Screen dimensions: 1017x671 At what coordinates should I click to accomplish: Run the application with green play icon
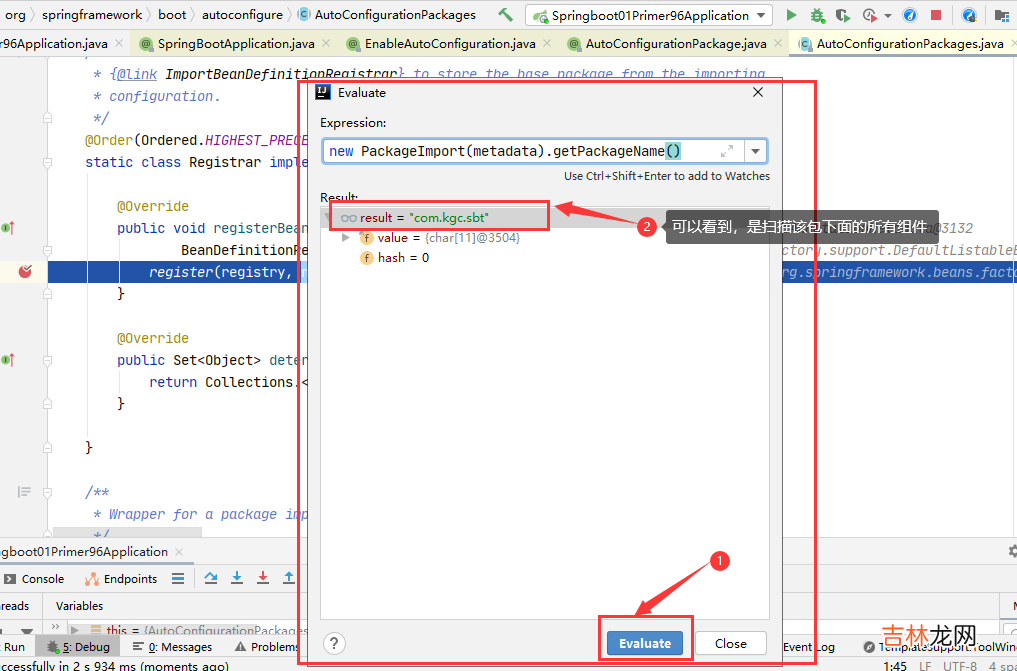pyautogui.click(x=792, y=15)
